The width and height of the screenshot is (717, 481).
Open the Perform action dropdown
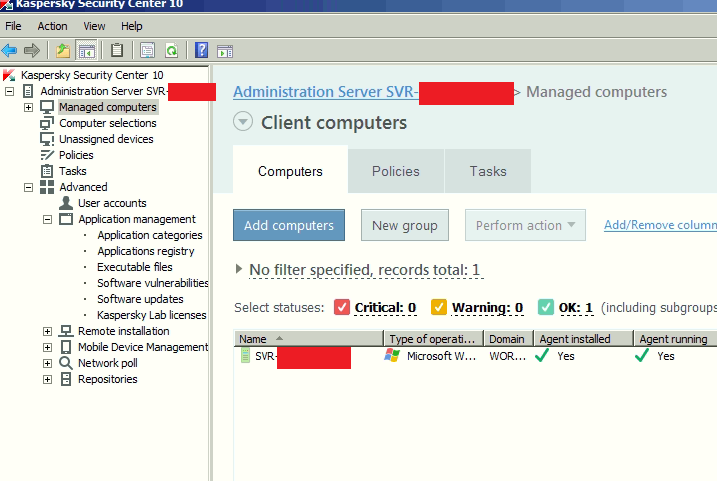[525, 225]
